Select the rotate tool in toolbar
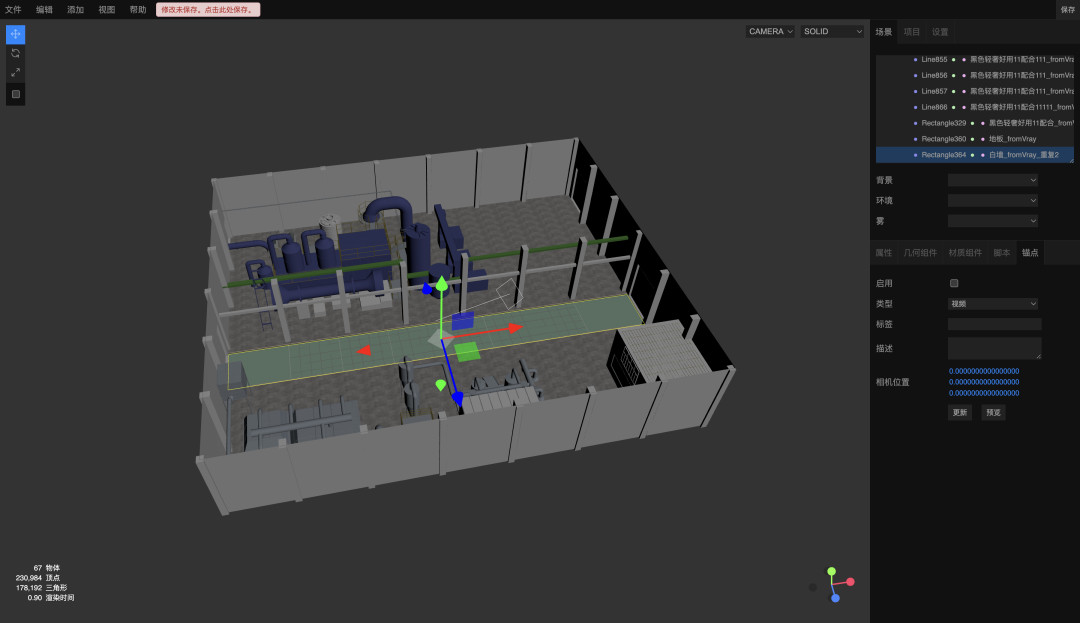Screen dimensions: 1080x623 point(15,53)
